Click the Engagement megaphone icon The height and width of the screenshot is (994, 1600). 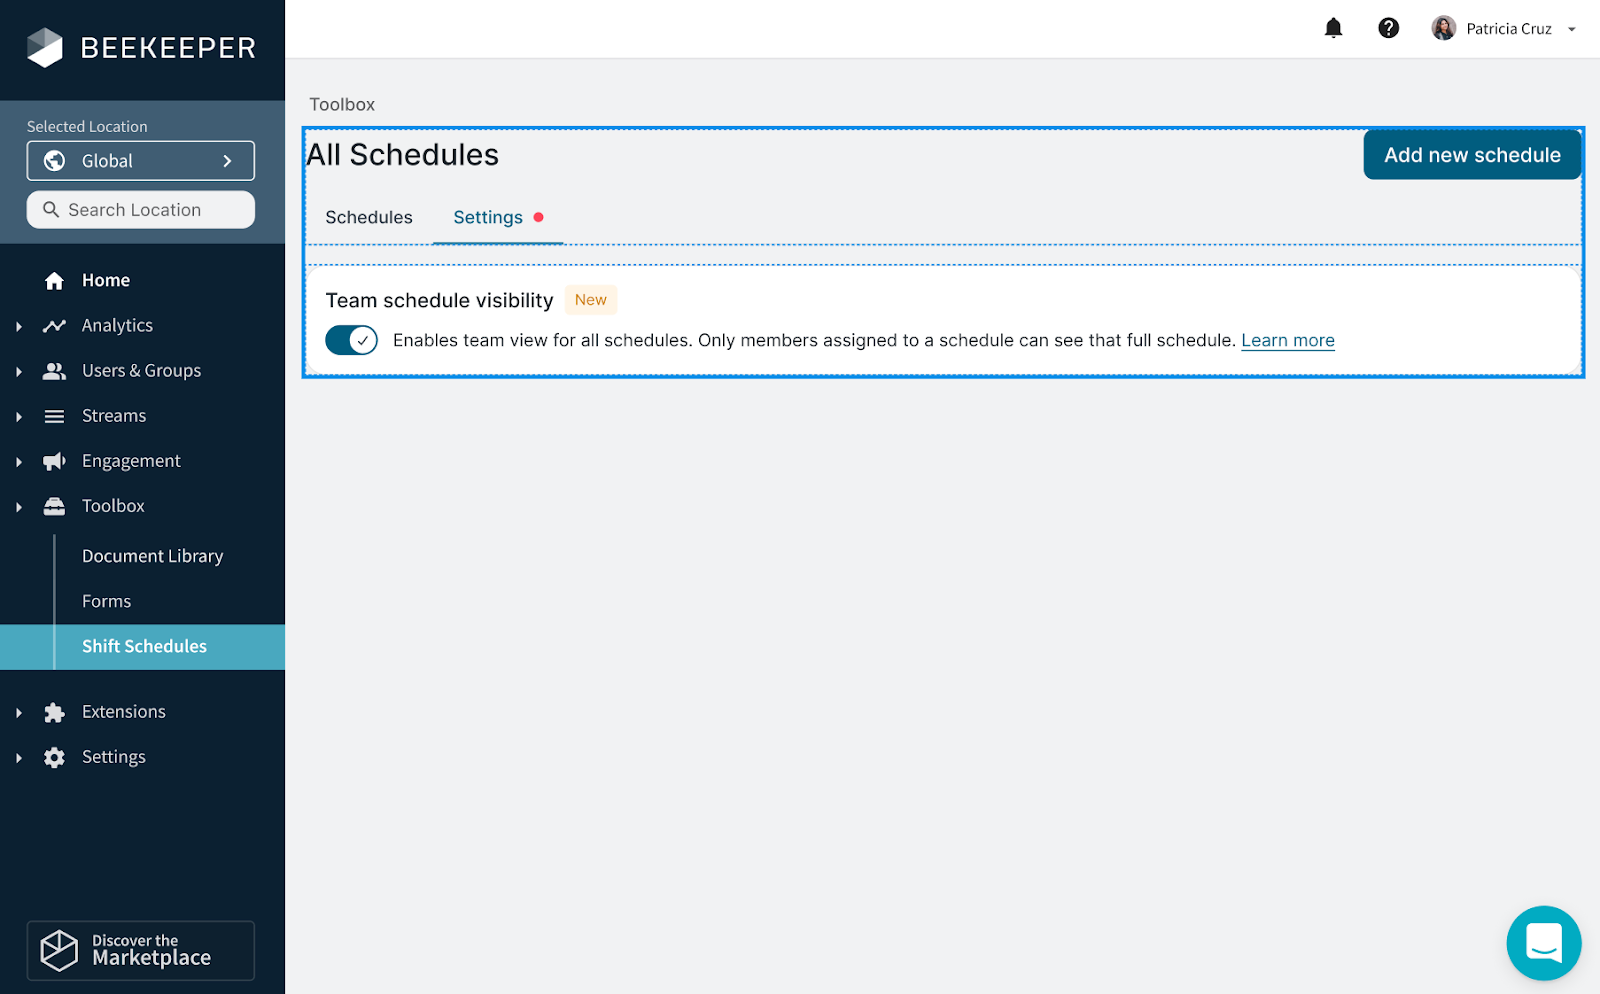coord(54,461)
